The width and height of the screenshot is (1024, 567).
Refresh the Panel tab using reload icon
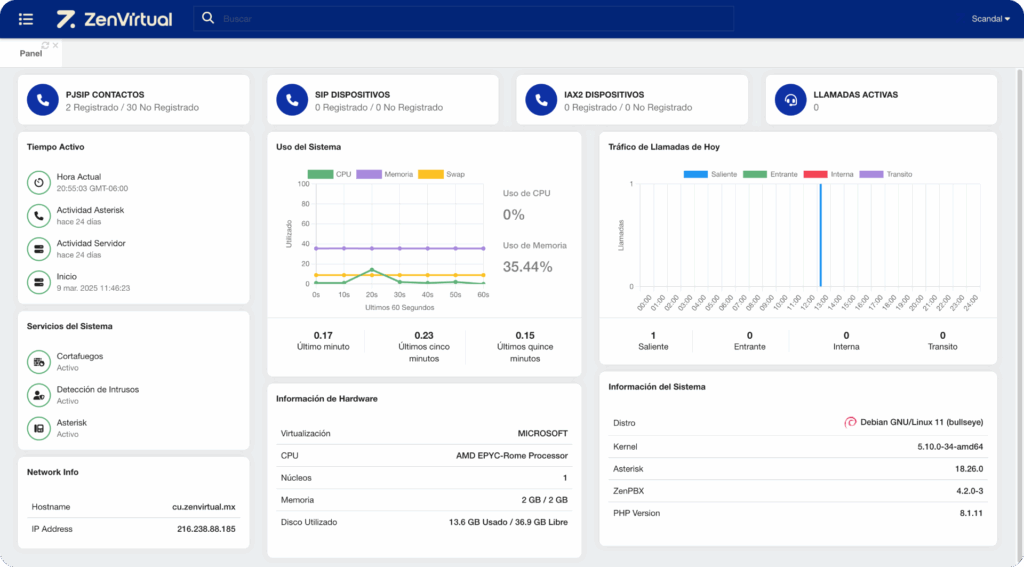coord(46,45)
